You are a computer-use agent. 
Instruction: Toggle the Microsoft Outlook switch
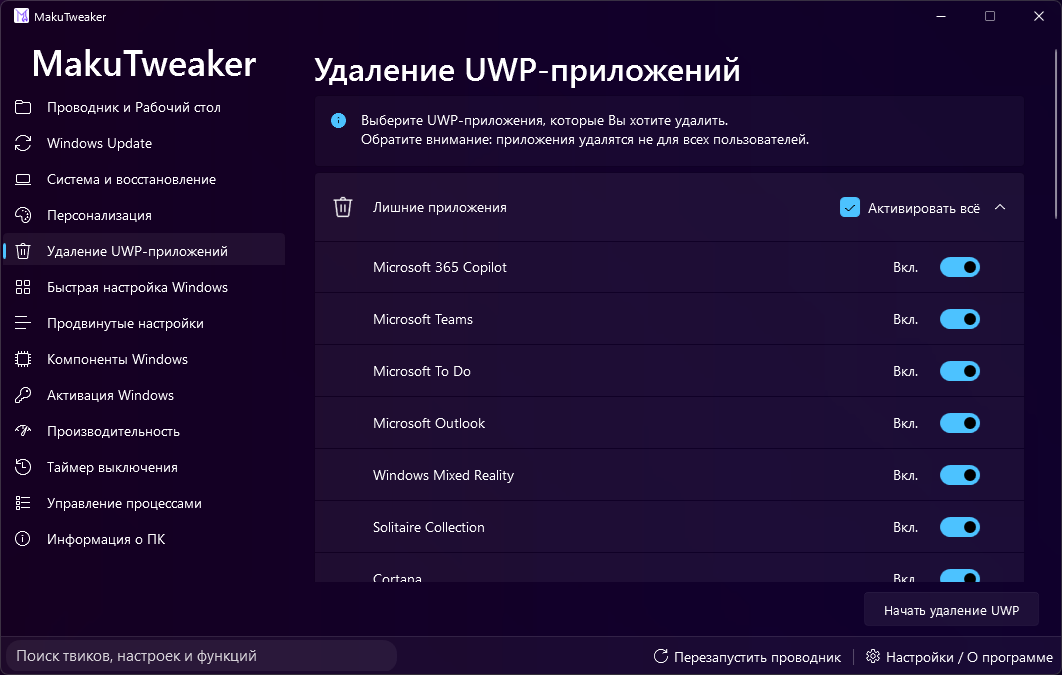click(x=960, y=423)
